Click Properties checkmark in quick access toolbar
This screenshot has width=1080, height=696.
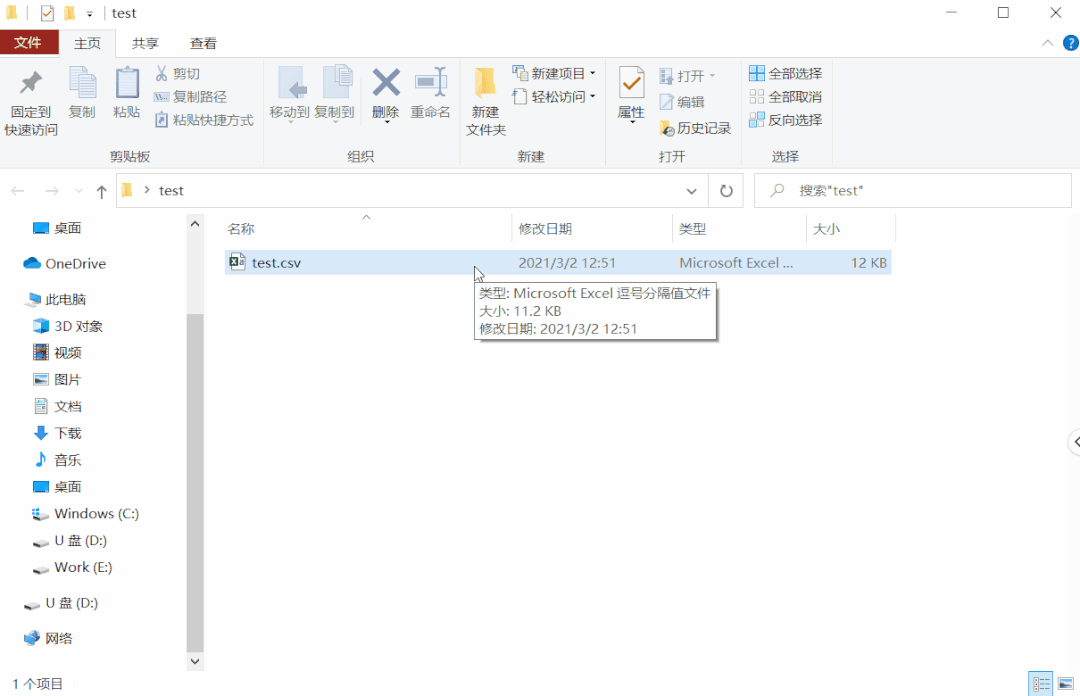[x=47, y=13]
